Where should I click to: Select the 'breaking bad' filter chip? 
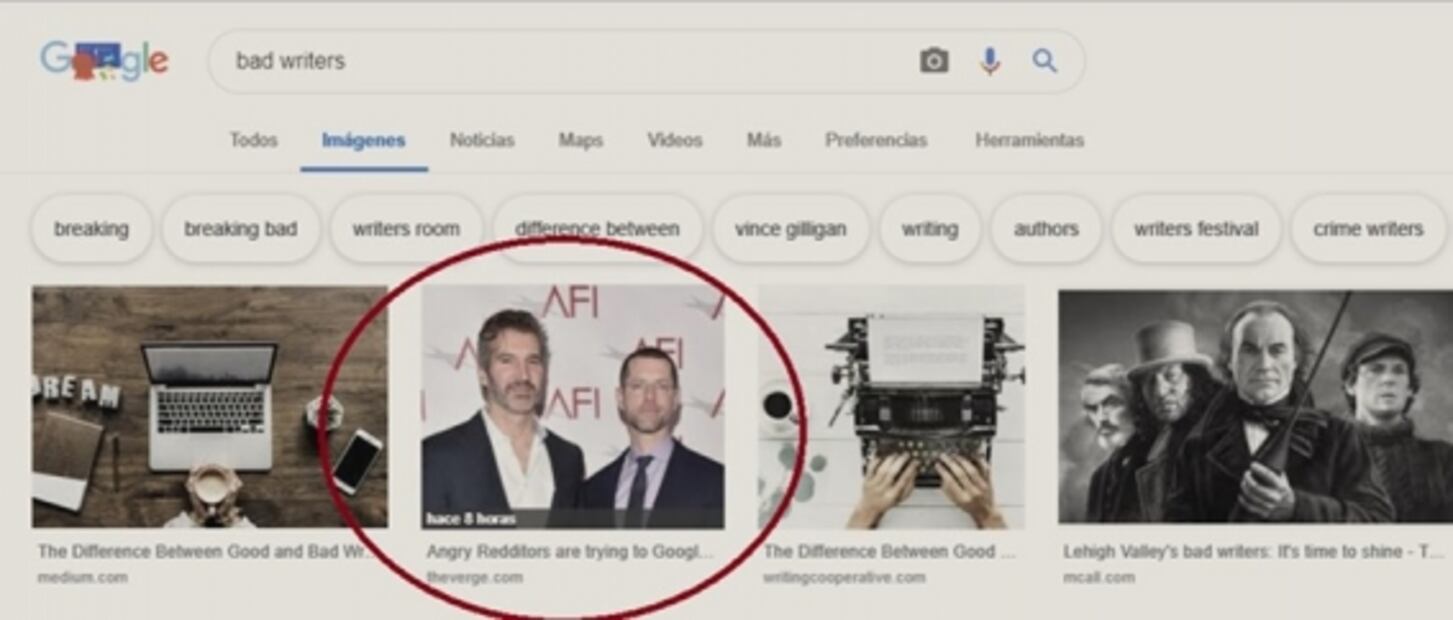[x=240, y=229]
